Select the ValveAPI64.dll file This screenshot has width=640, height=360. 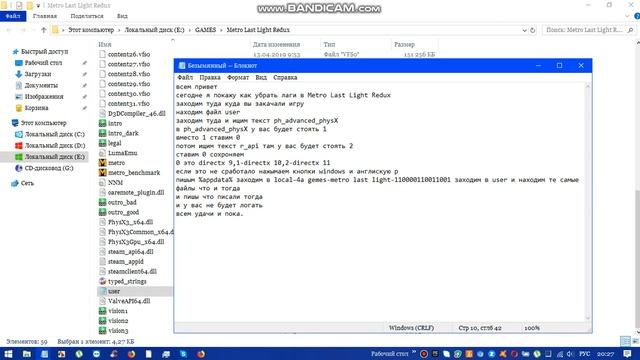[129, 301]
